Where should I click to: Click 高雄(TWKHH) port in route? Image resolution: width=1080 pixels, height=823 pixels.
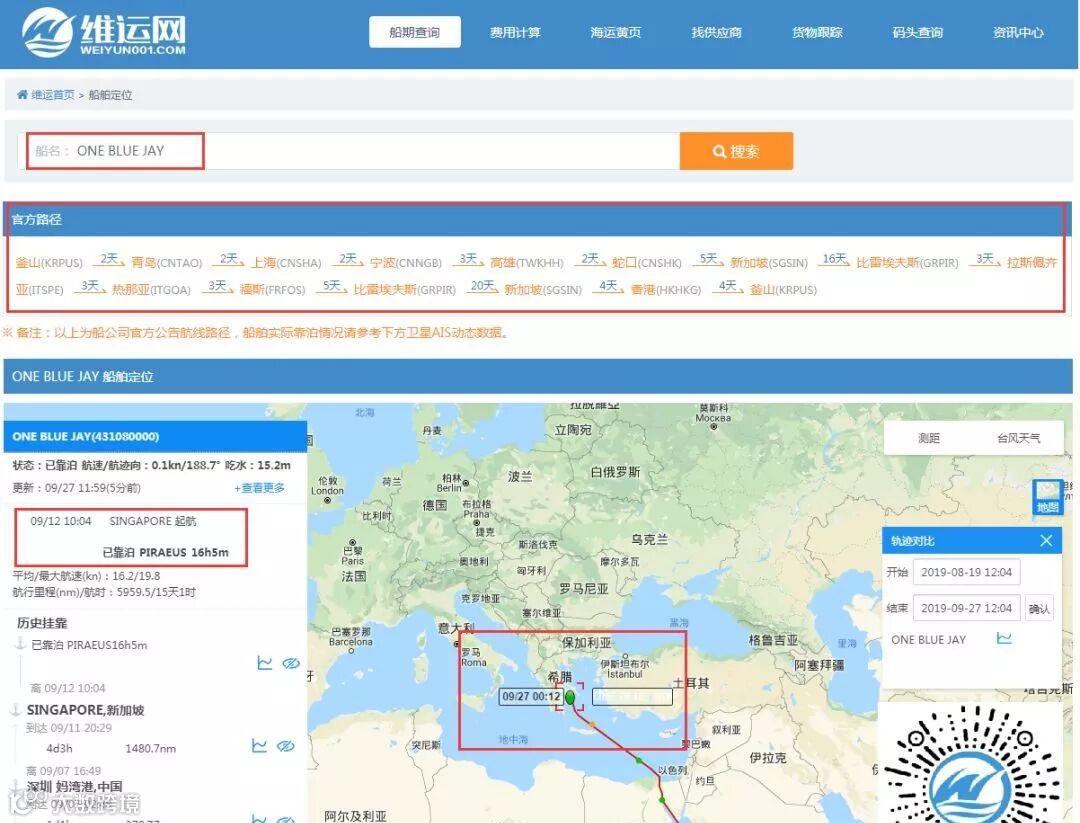point(527,262)
